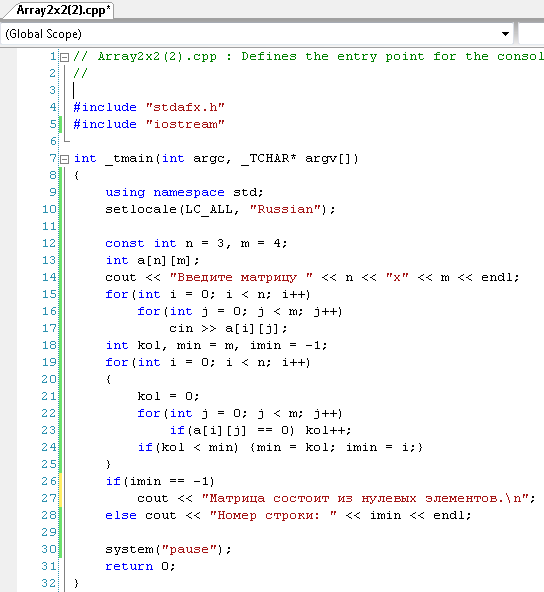Click the closing brace on line 32
This screenshot has width=544, height=592.
76,583
